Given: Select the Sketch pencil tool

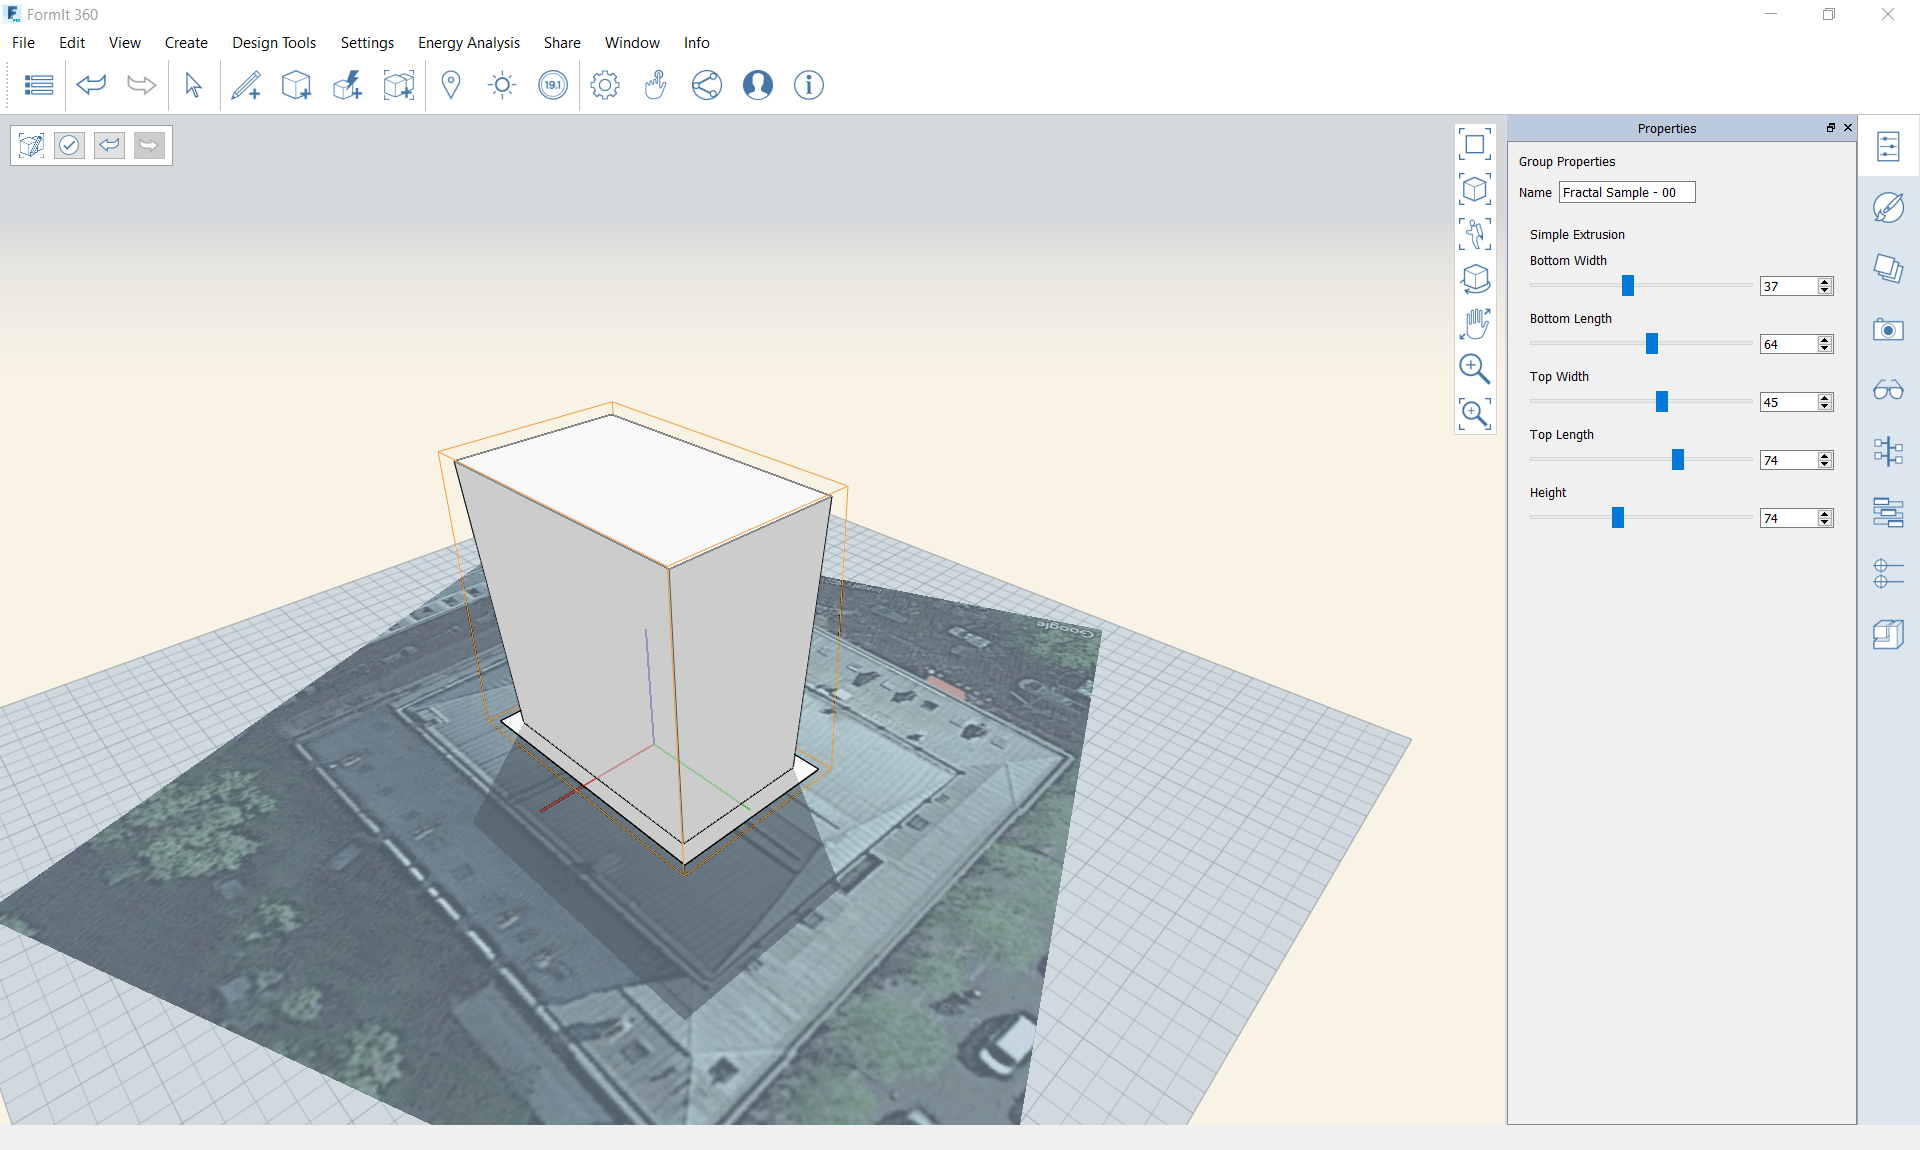Looking at the screenshot, I should click(246, 85).
